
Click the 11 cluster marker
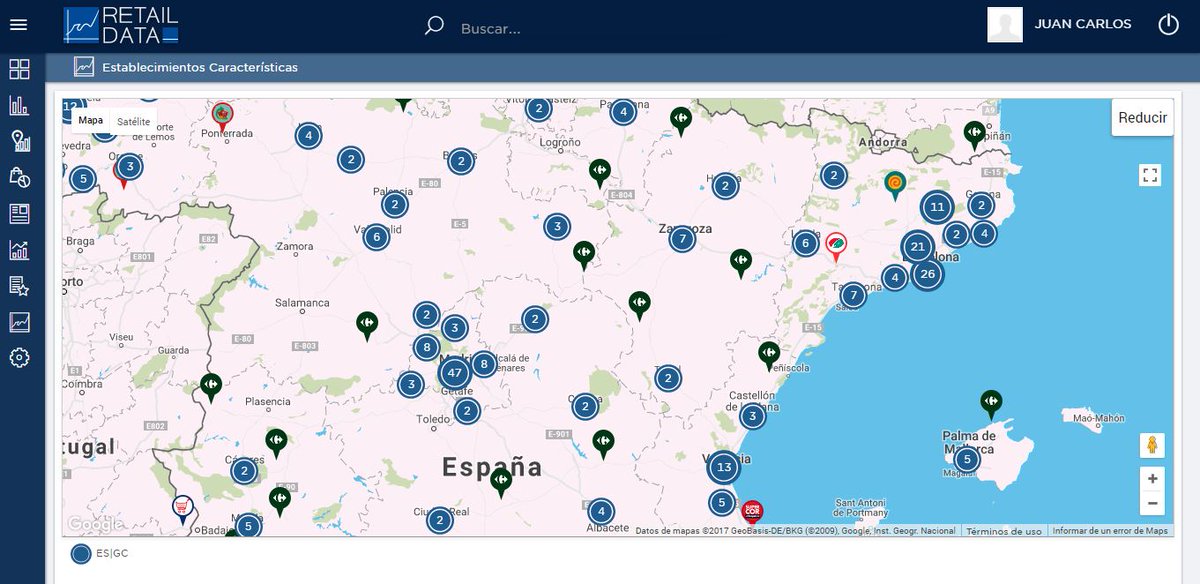tap(937, 208)
